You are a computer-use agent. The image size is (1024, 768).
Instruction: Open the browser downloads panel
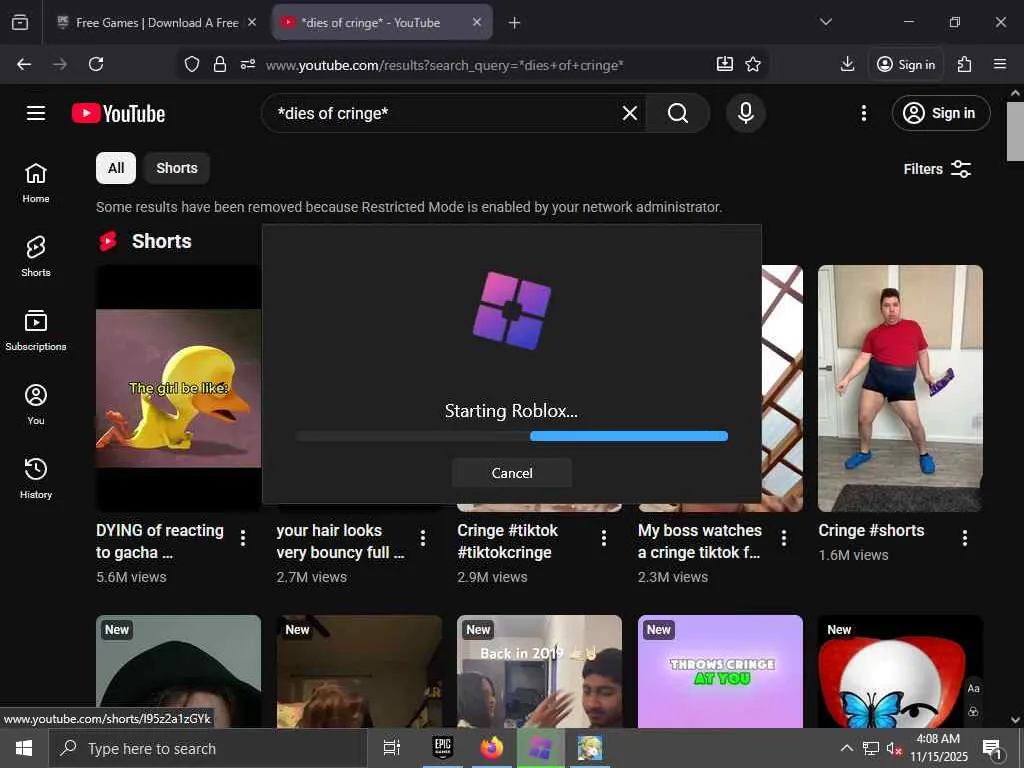click(x=847, y=64)
